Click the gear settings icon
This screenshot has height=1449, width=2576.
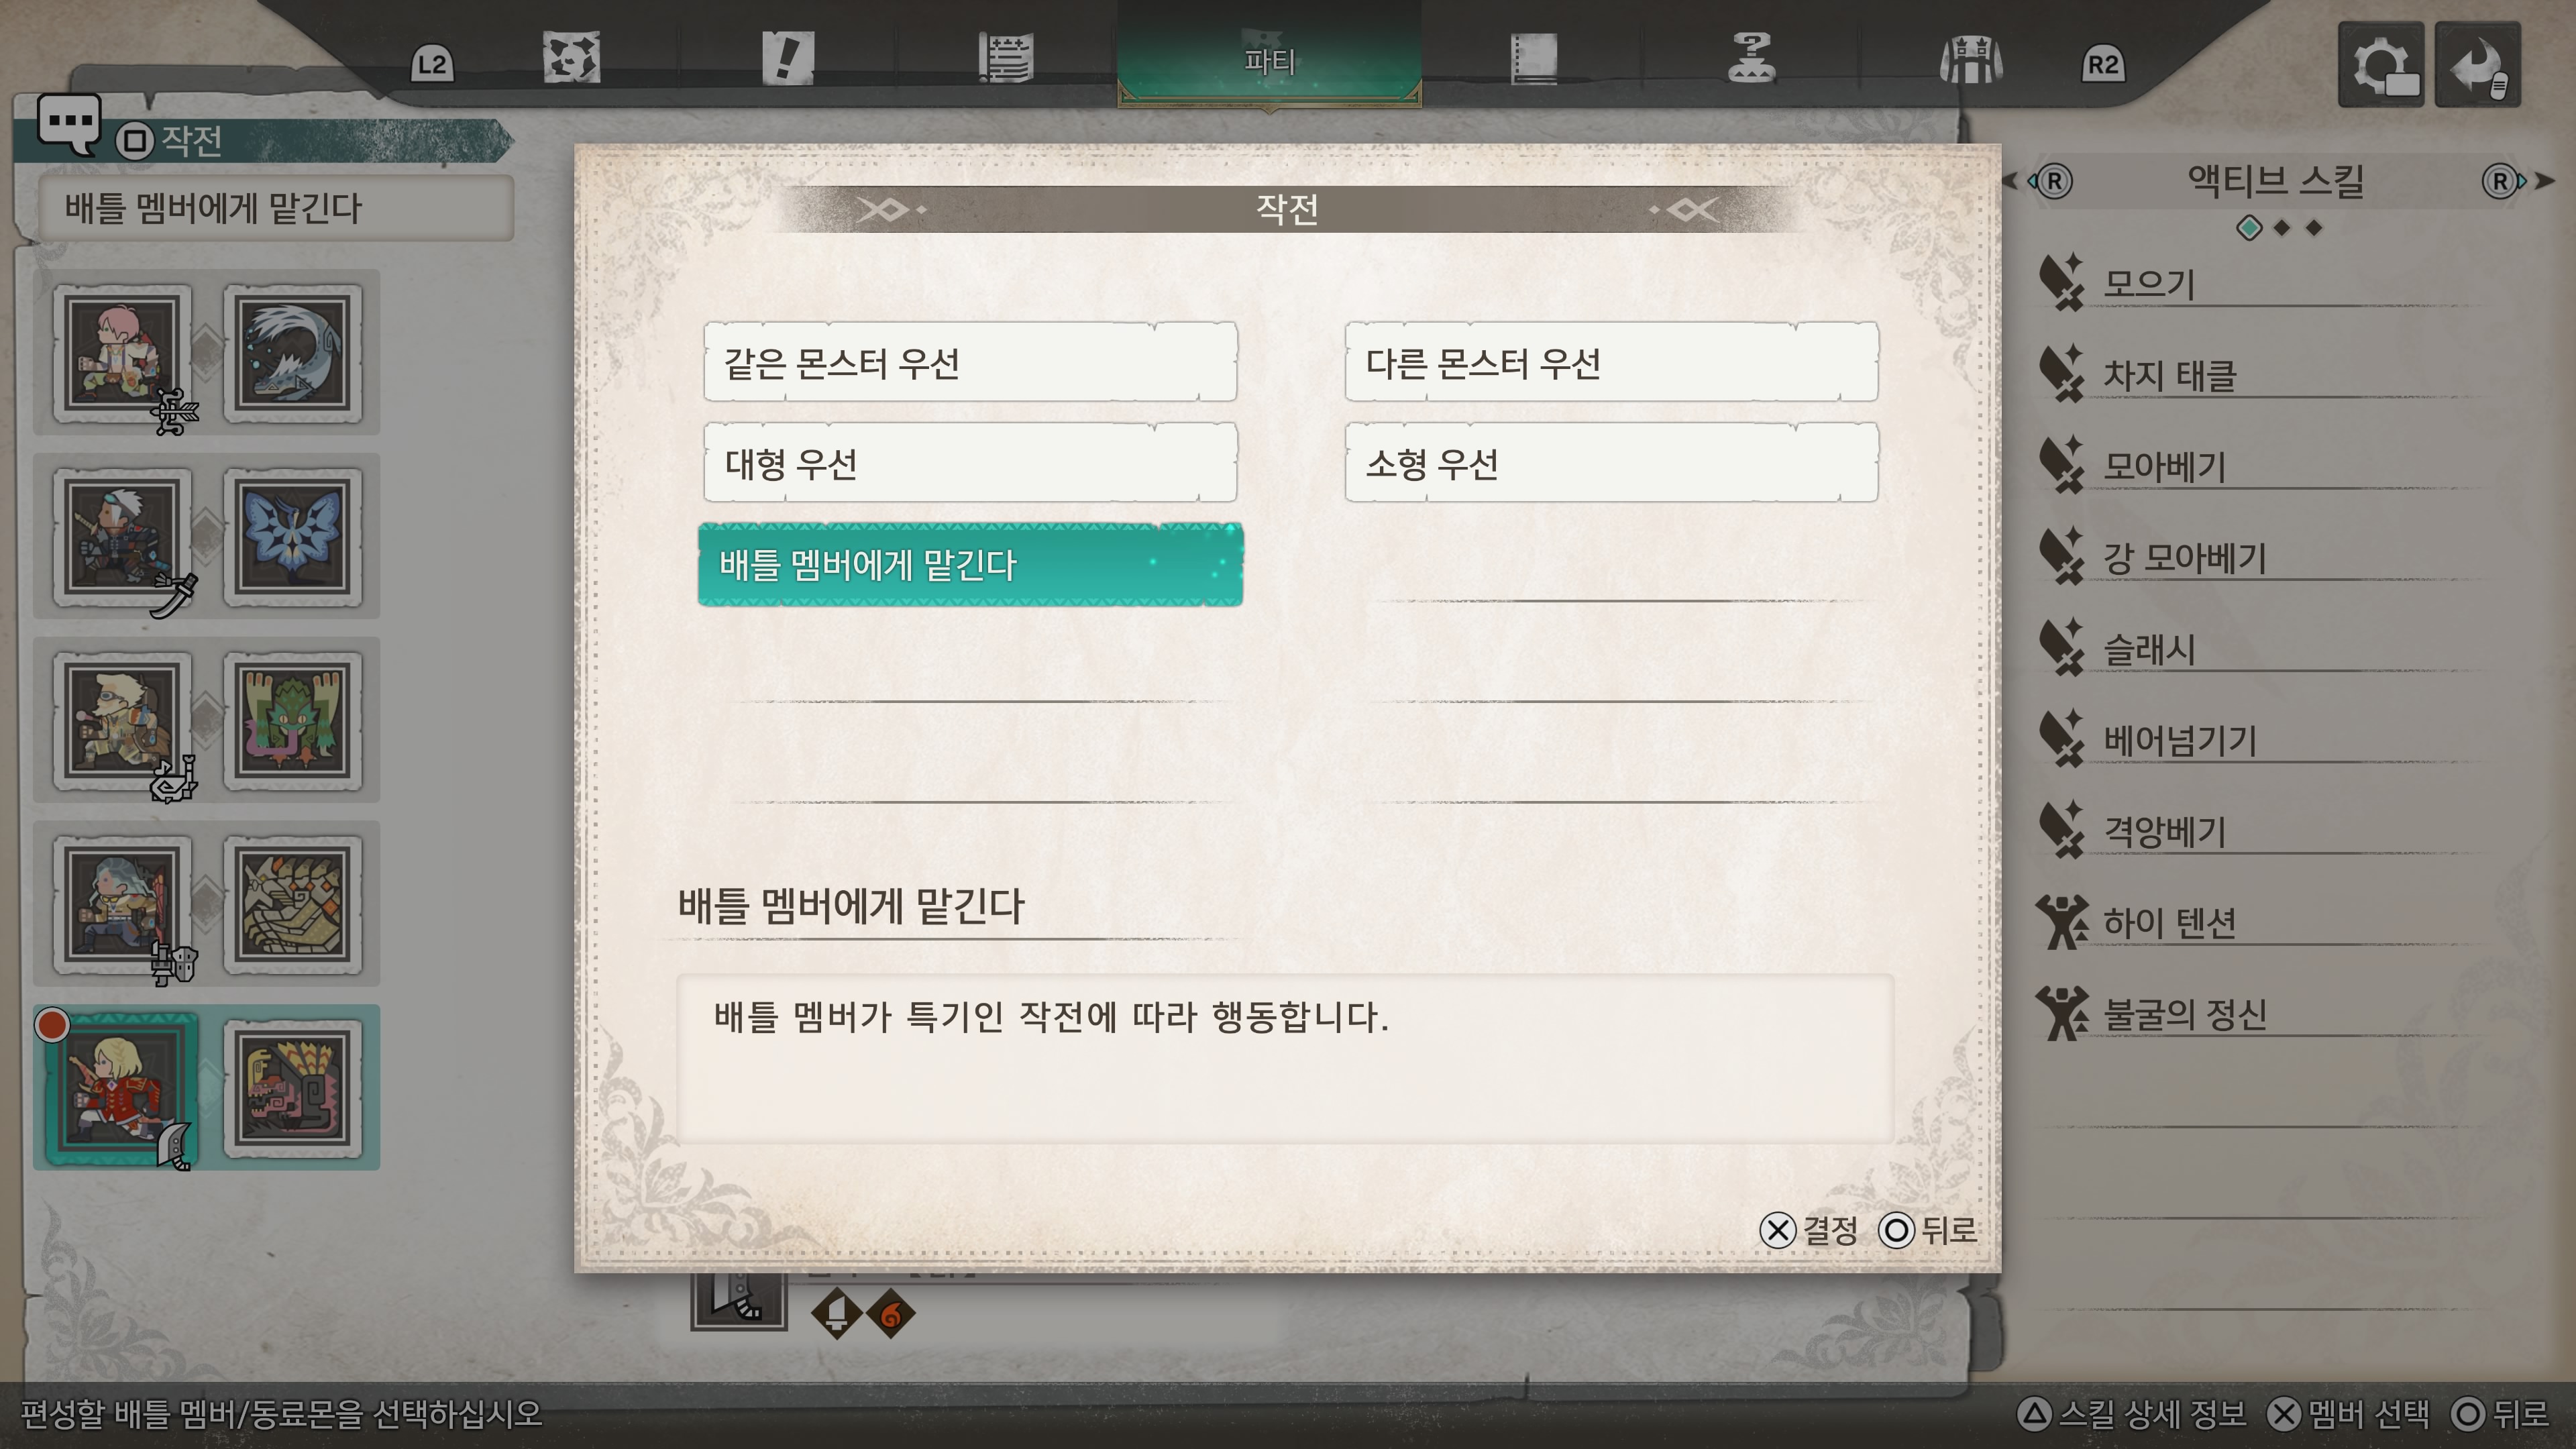2381,65
